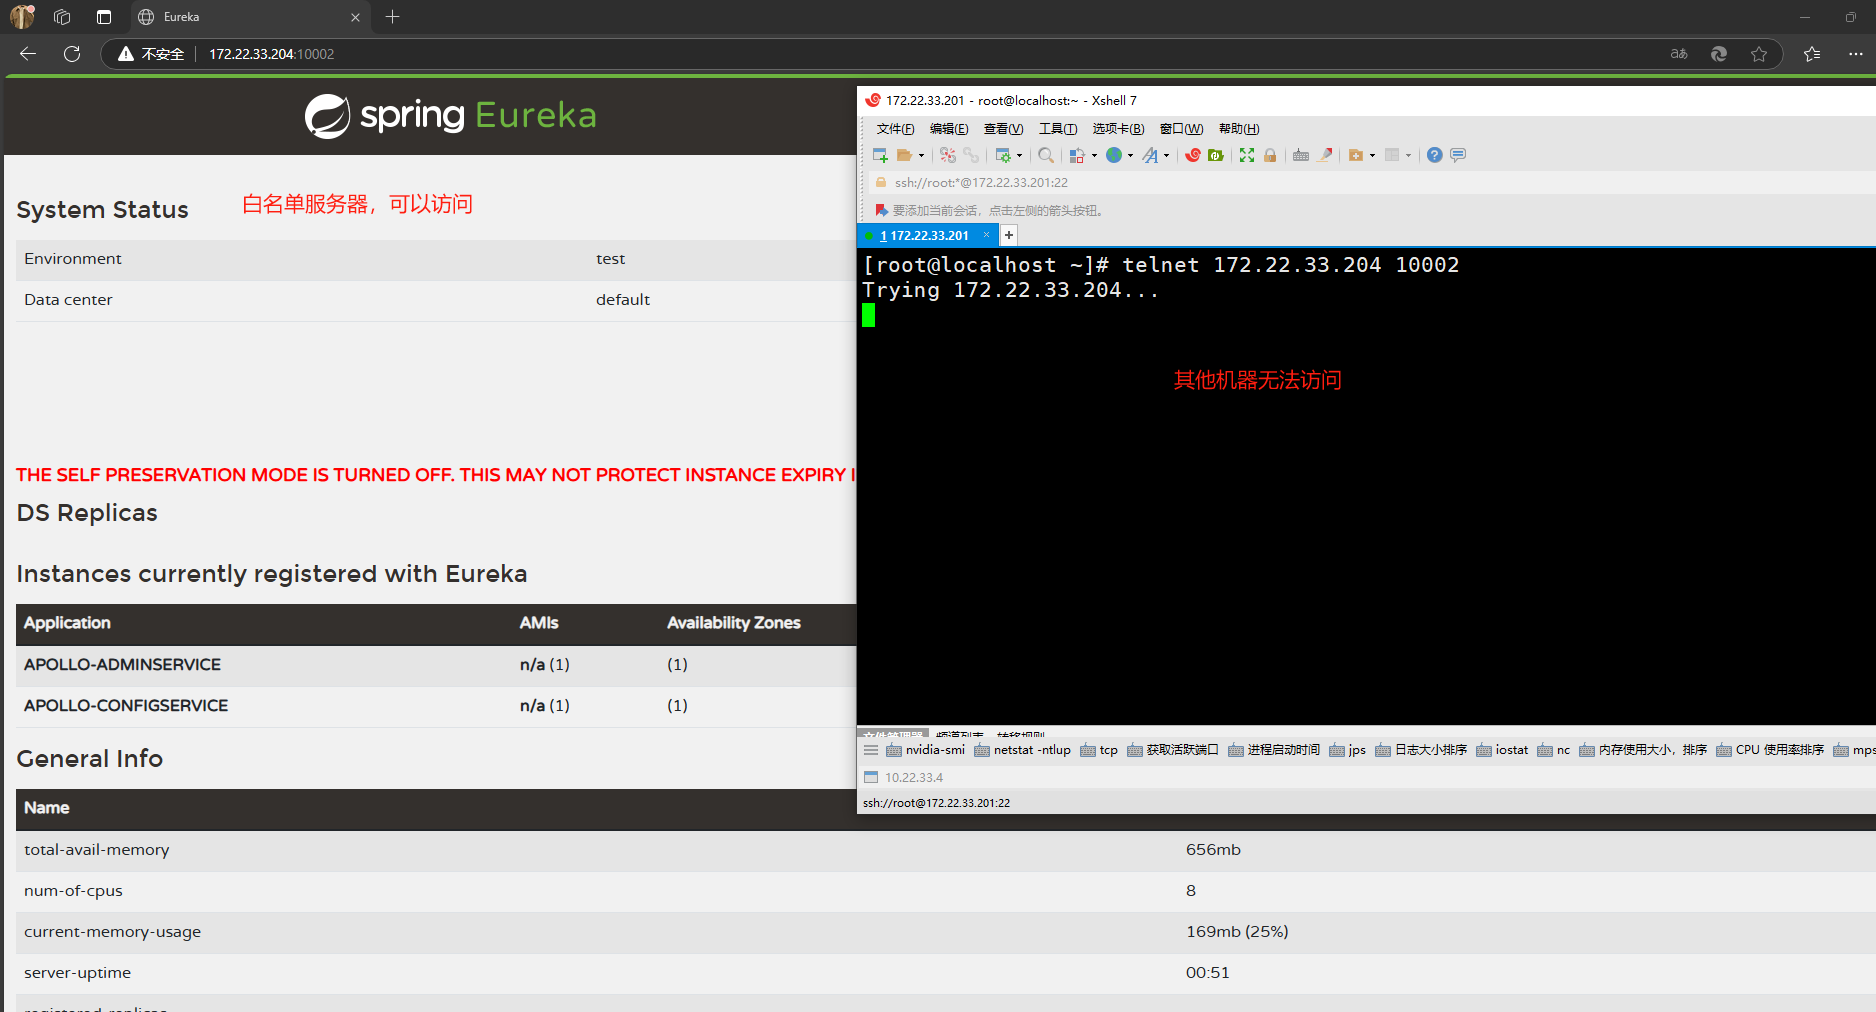Toggle full screen mode in Xshell
Screen dimensions: 1876x1012
(1247, 155)
